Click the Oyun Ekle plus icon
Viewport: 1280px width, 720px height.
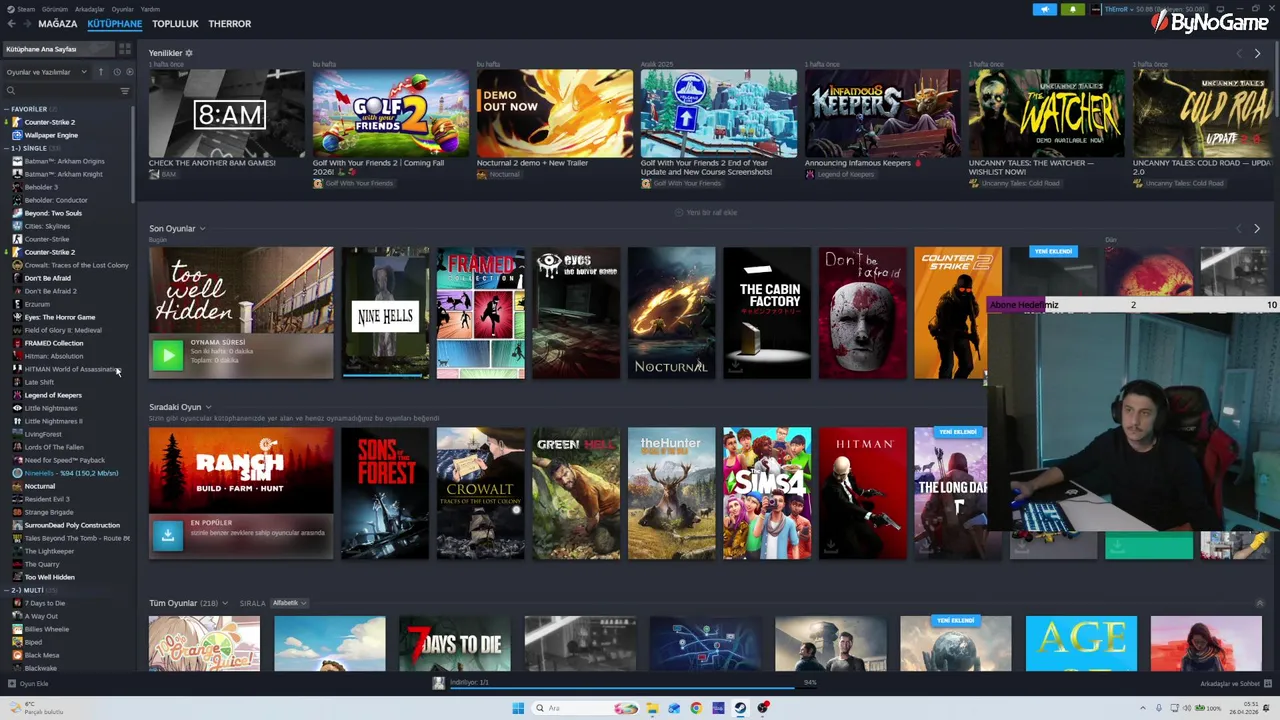click(12, 684)
